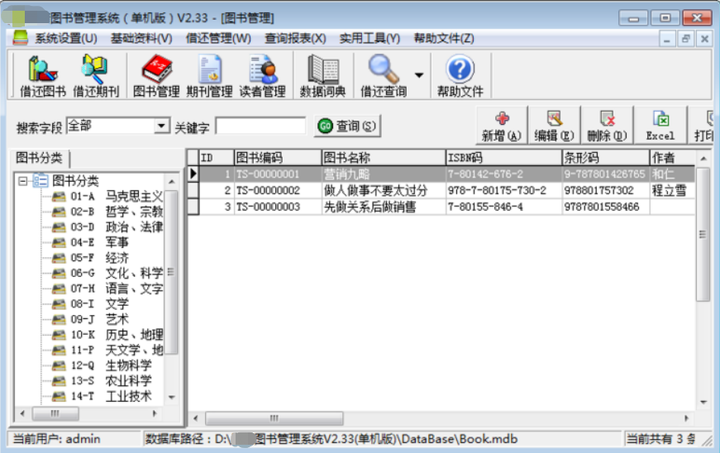Screen dimensions: 720x453
Task: Open the 实用工具(Y) menu
Action: pyautogui.click(x=370, y=39)
